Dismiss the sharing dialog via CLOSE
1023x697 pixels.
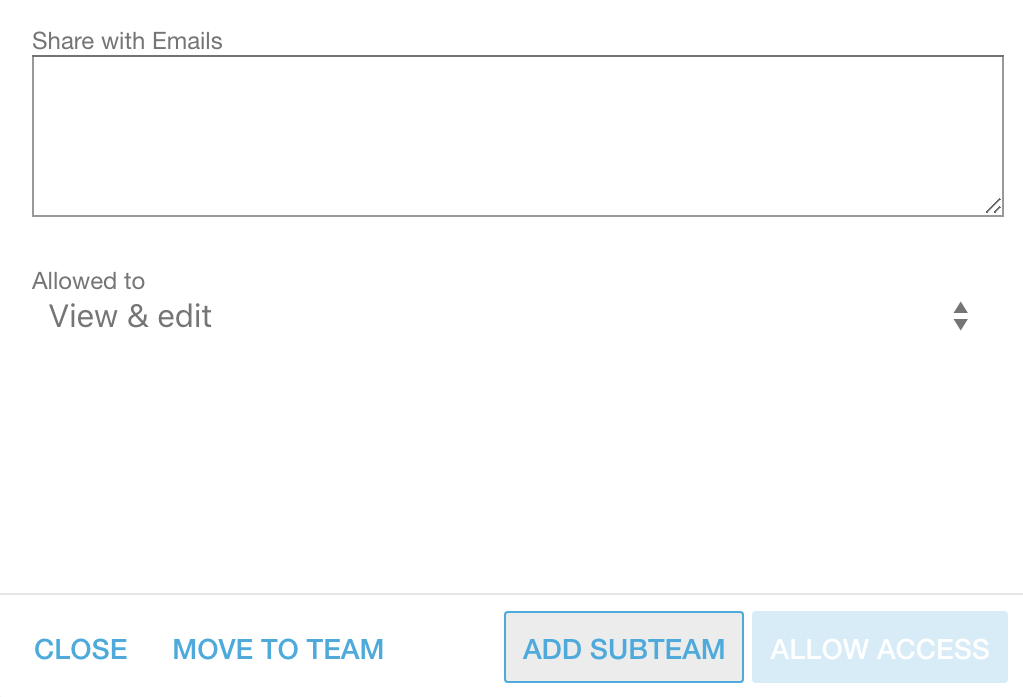point(80,649)
